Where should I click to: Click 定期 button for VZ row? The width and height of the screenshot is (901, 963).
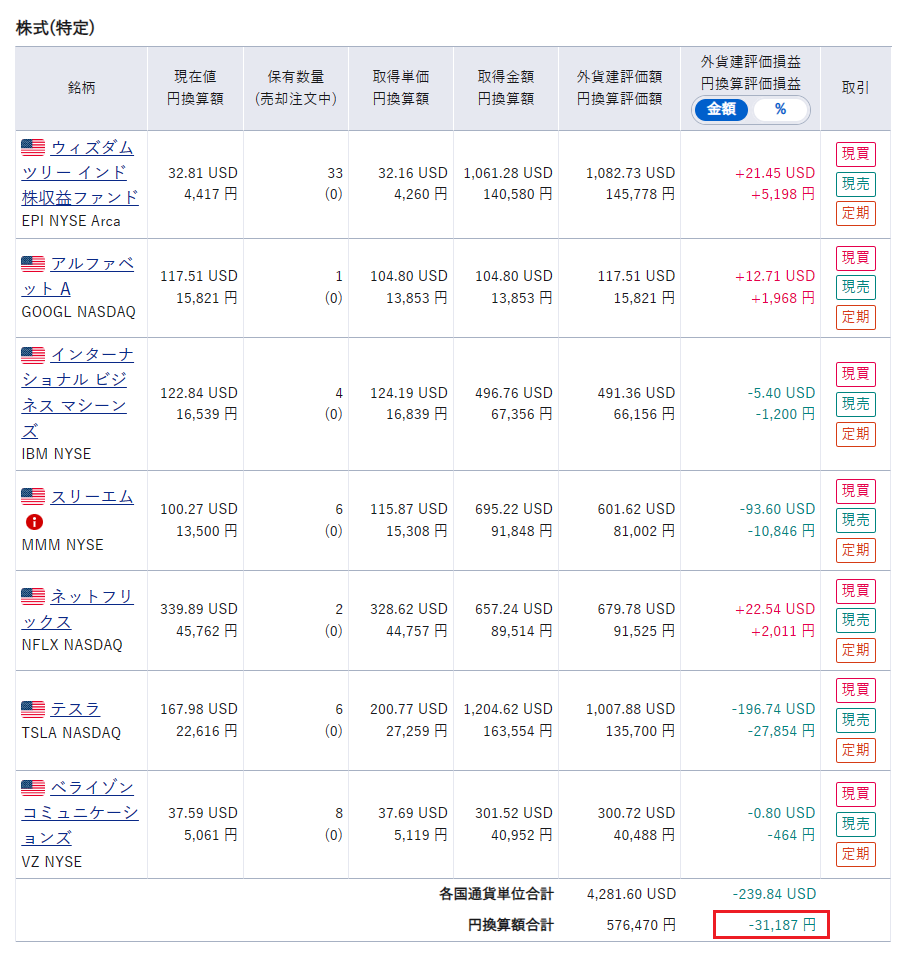856,854
